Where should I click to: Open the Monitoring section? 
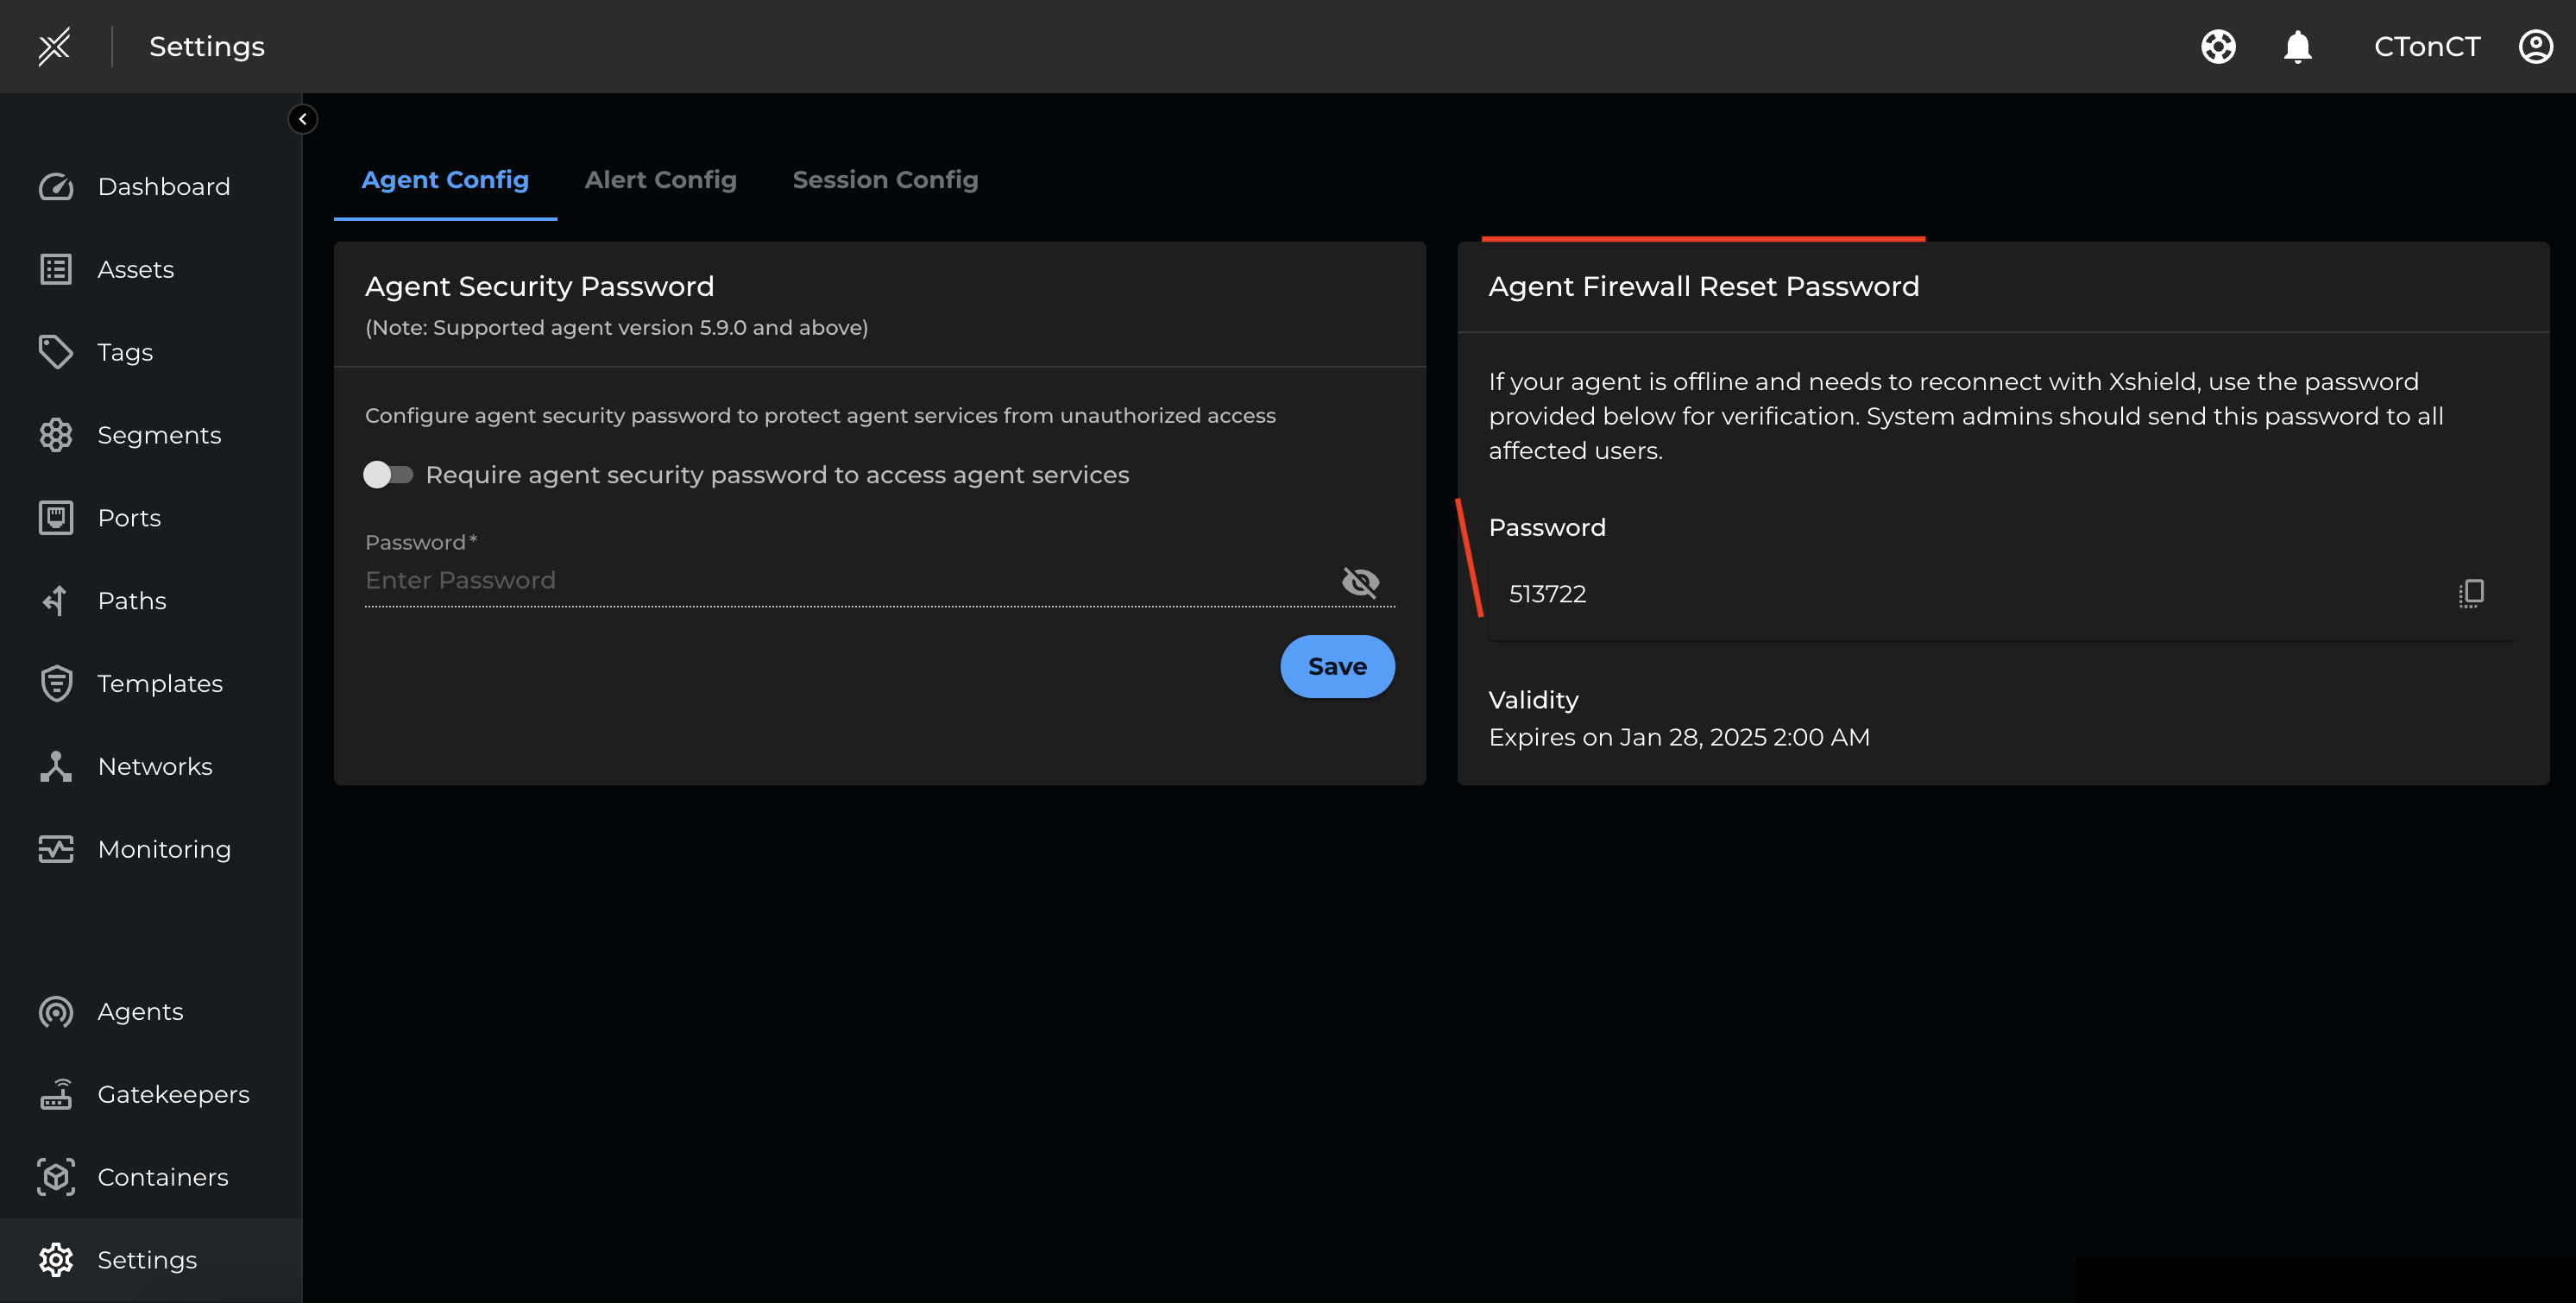point(164,849)
